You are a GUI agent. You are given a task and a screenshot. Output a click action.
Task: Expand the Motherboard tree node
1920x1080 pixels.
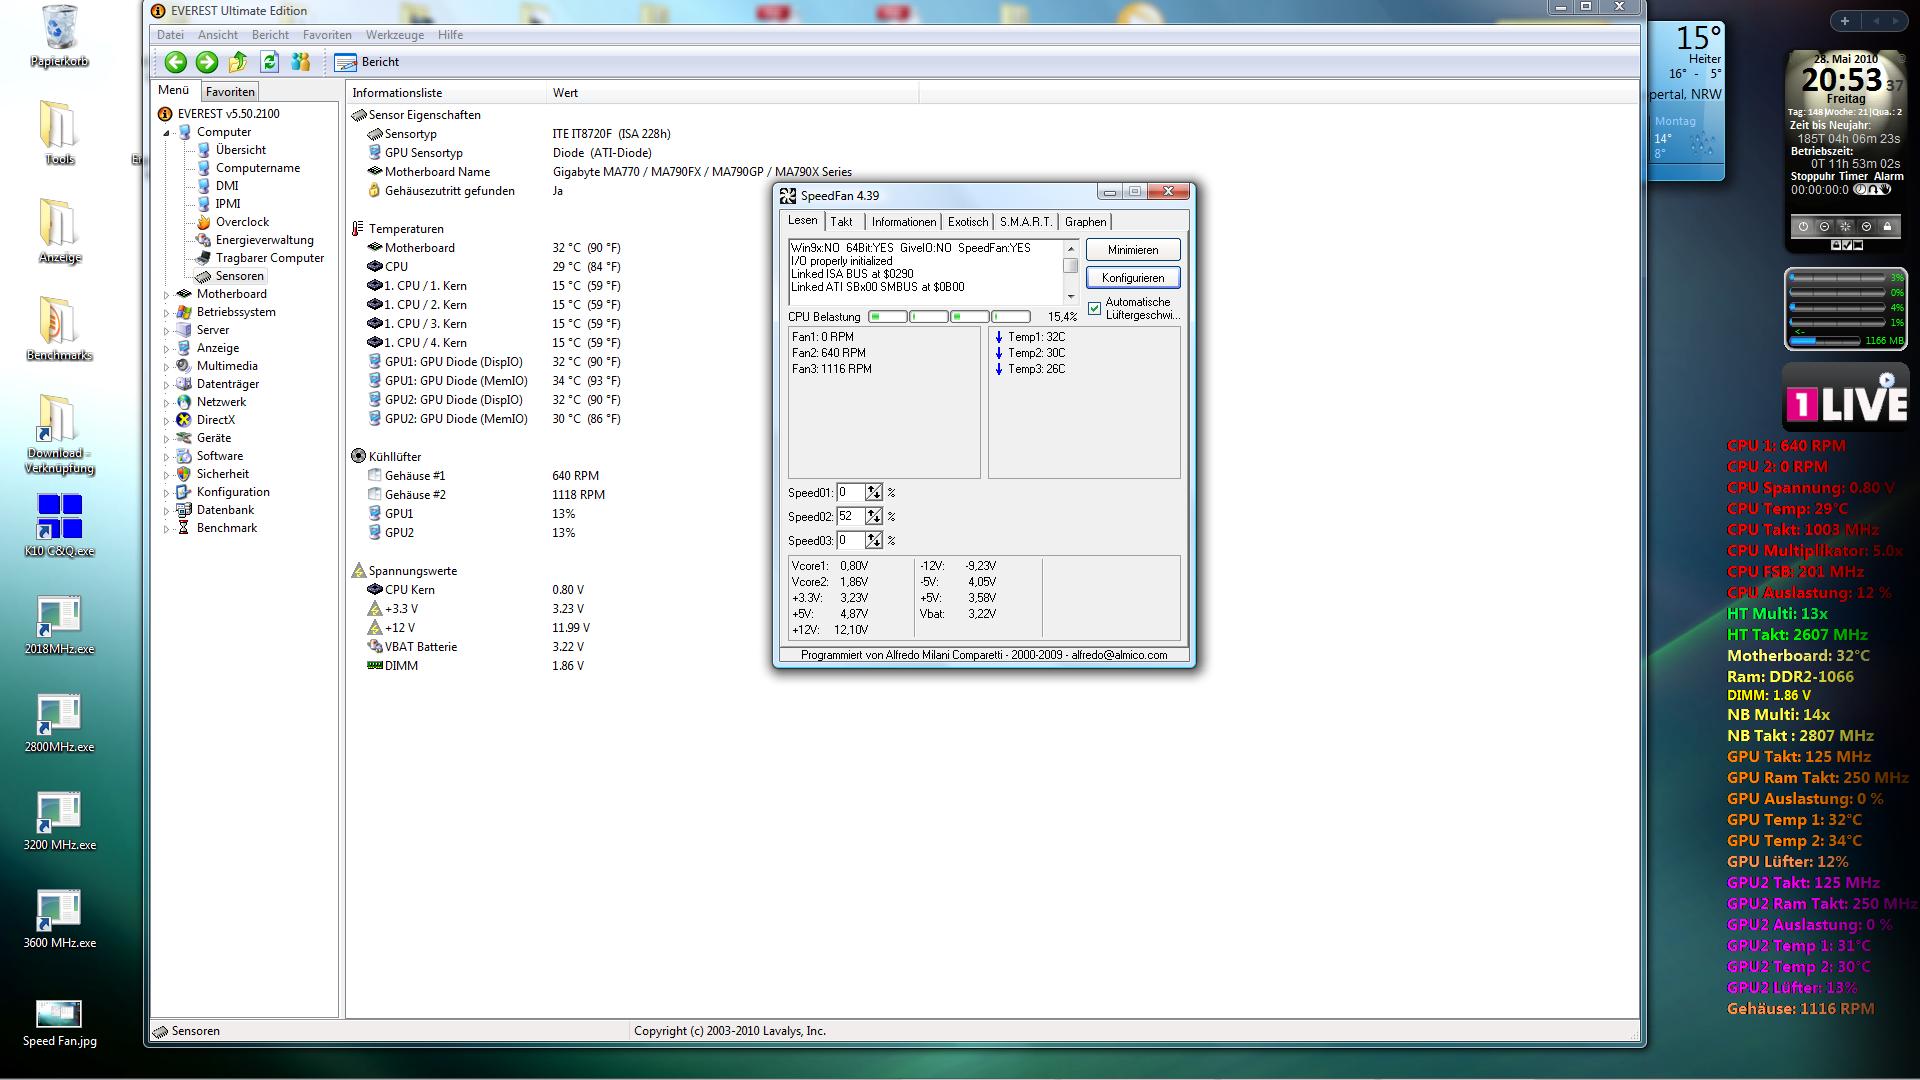[167, 294]
